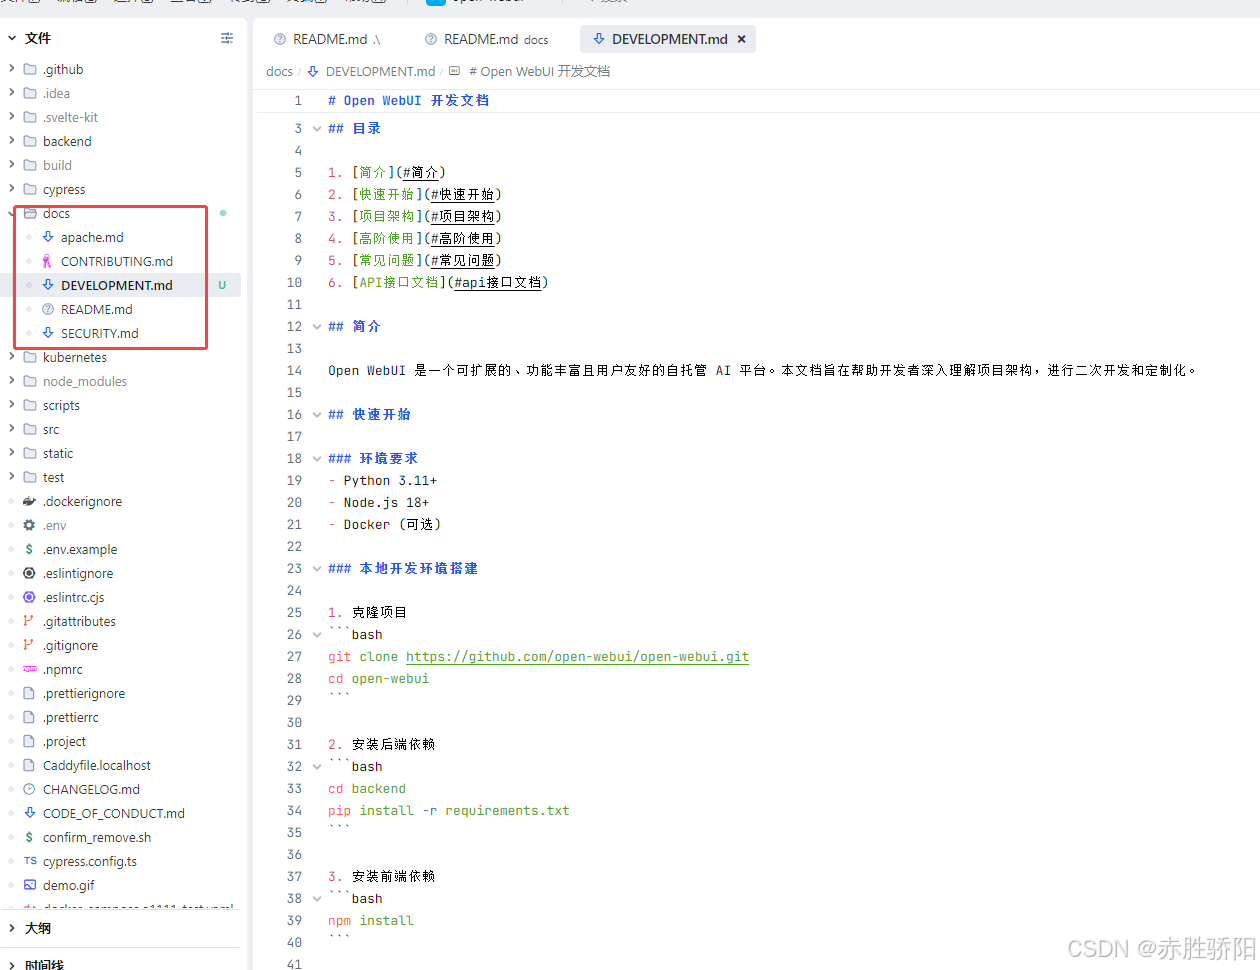Click docs in the breadcrumb path
Viewport: 1260px width, 970px height.
(279, 71)
